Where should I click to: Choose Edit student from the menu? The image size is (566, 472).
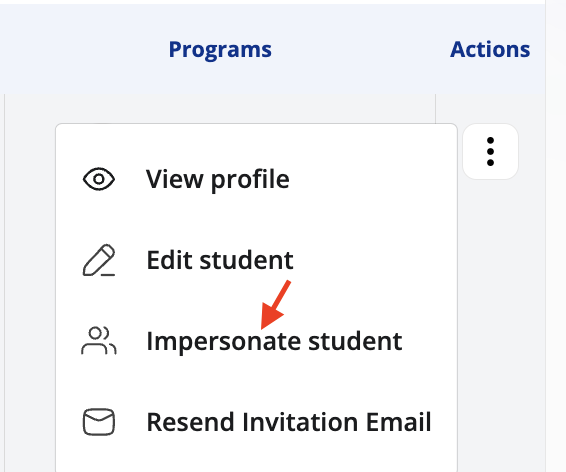pyautogui.click(x=256, y=260)
